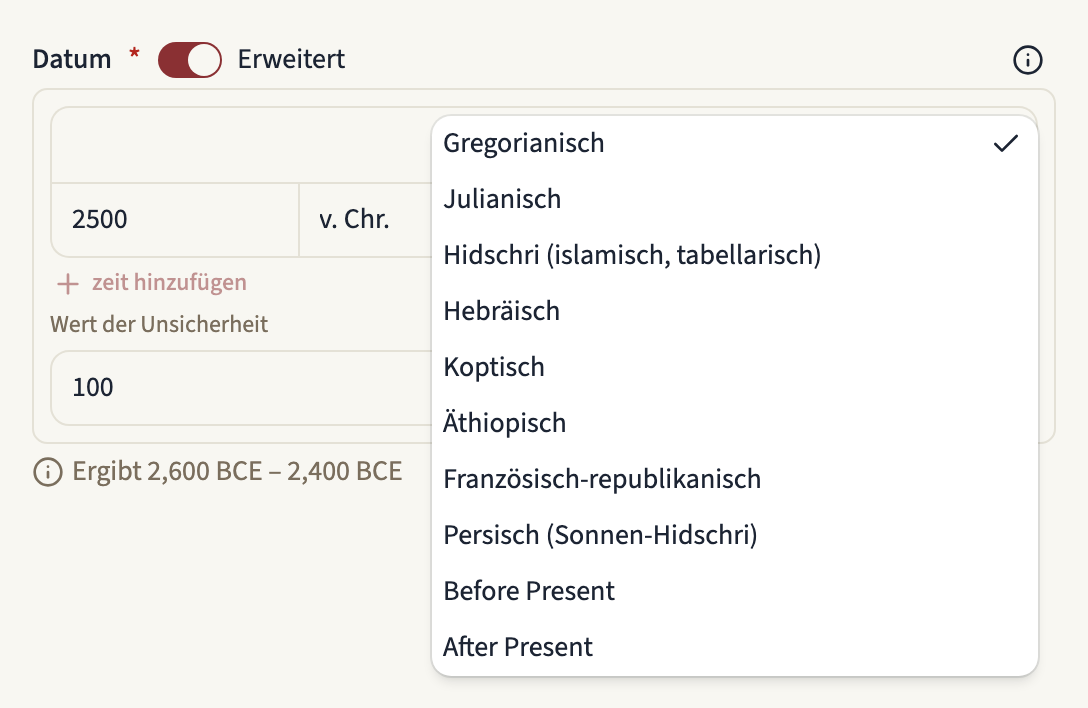Image resolution: width=1088 pixels, height=708 pixels.
Task: Click the Ergibt 2,600 BCE – 2,400 BCE text
Action: [x=237, y=471]
